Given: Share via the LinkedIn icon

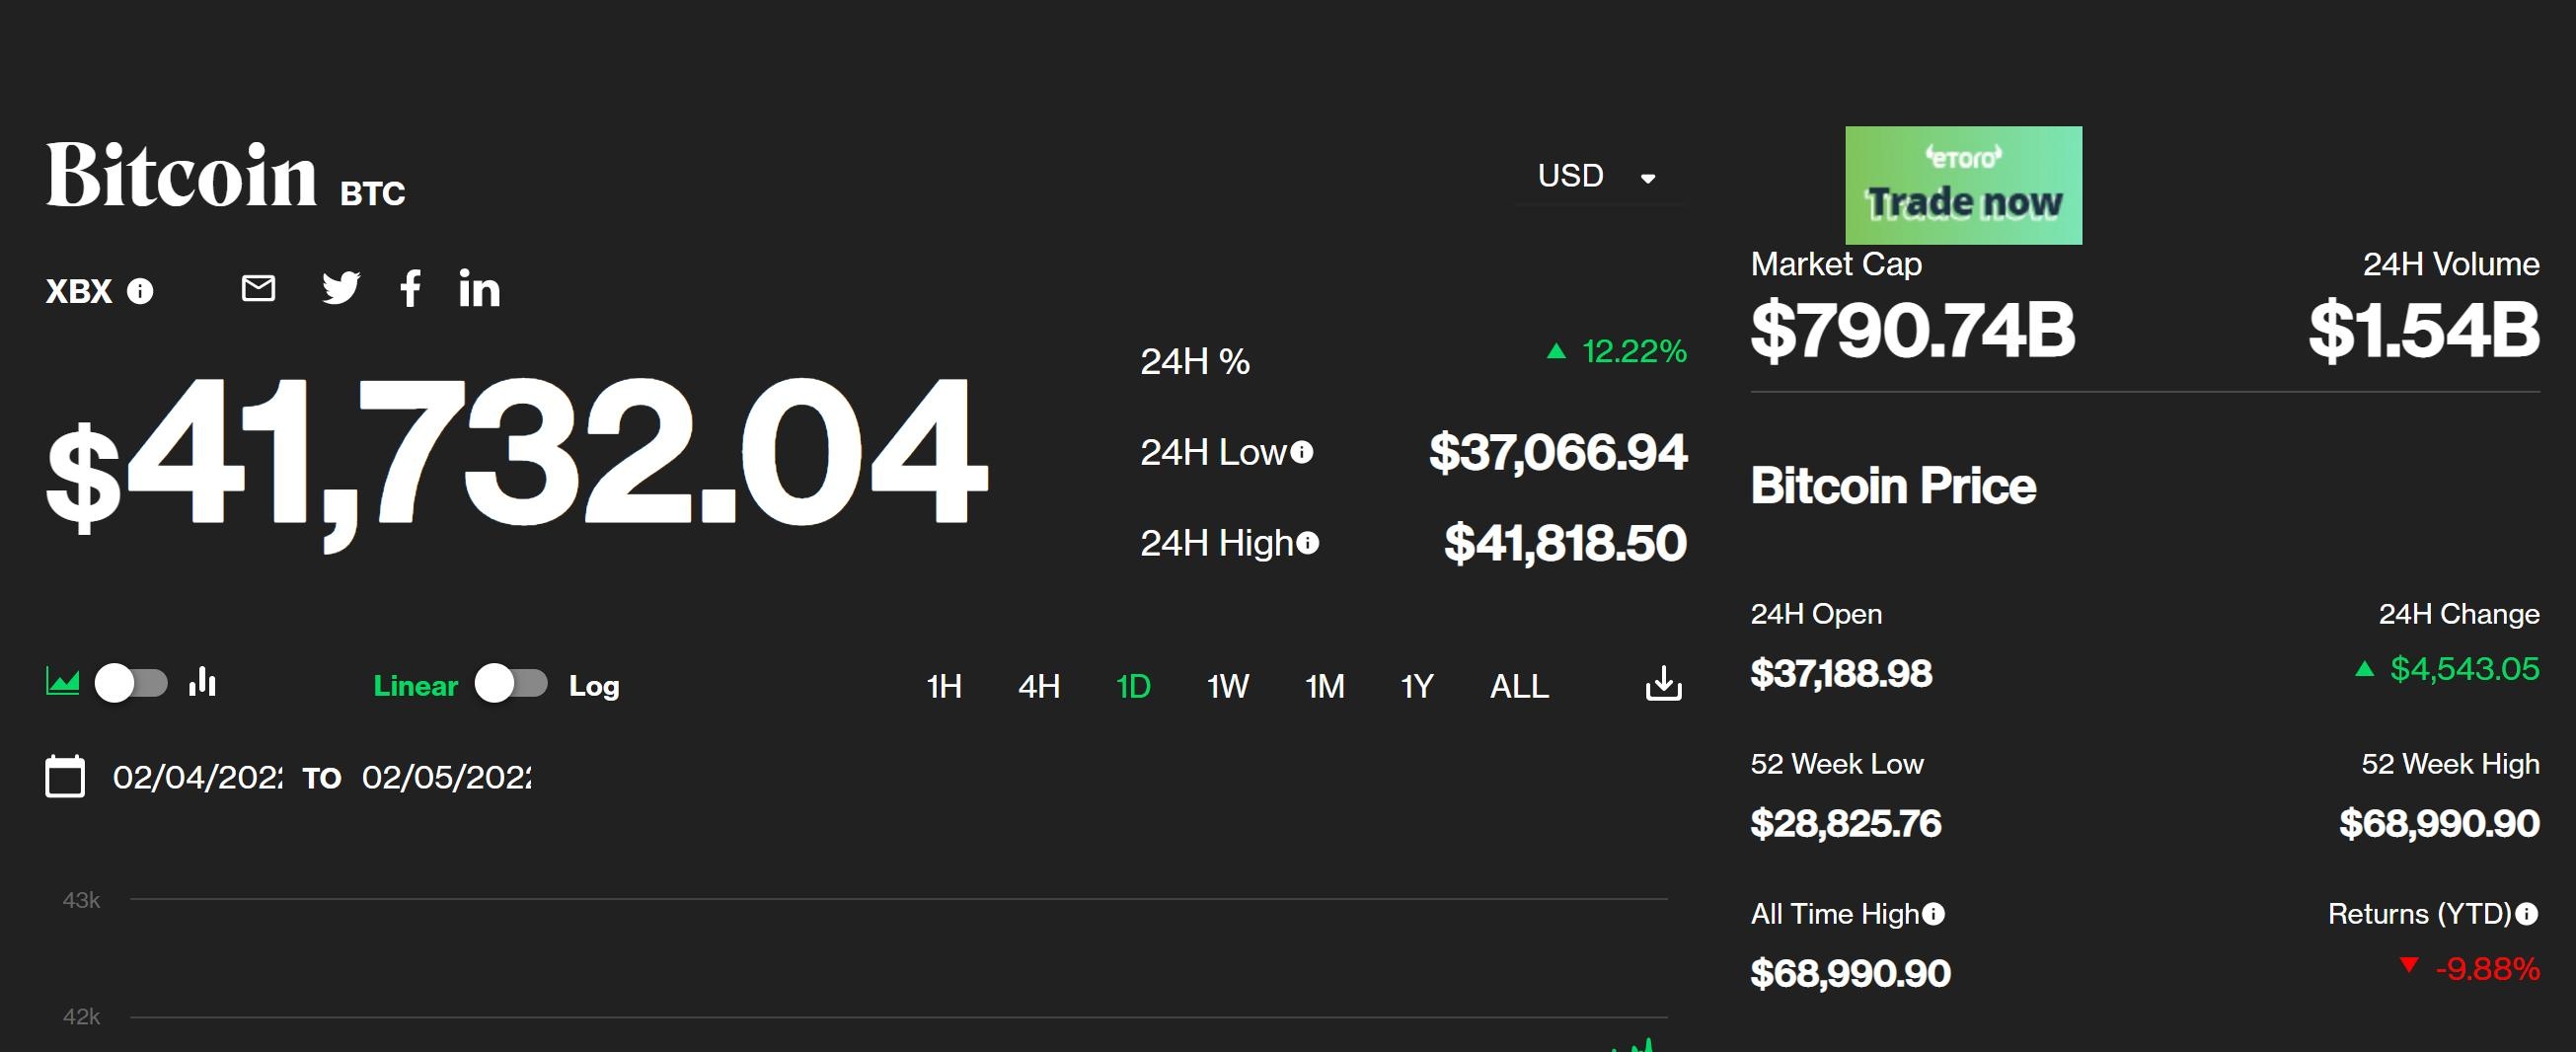Looking at the screenshot, I should pyautogui.click(x=480, y=289).
